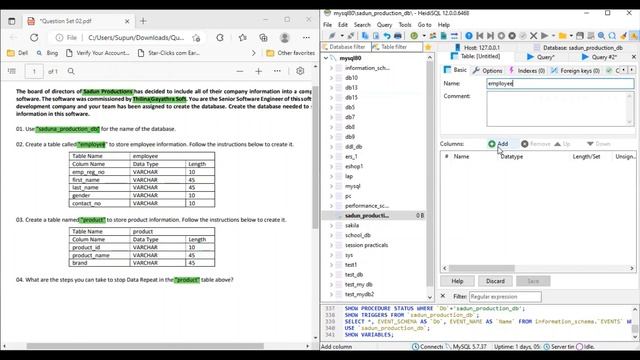Click the disconnect plug icon in HeidiSQL
The image size is (640, 360).
click(351, 36)
